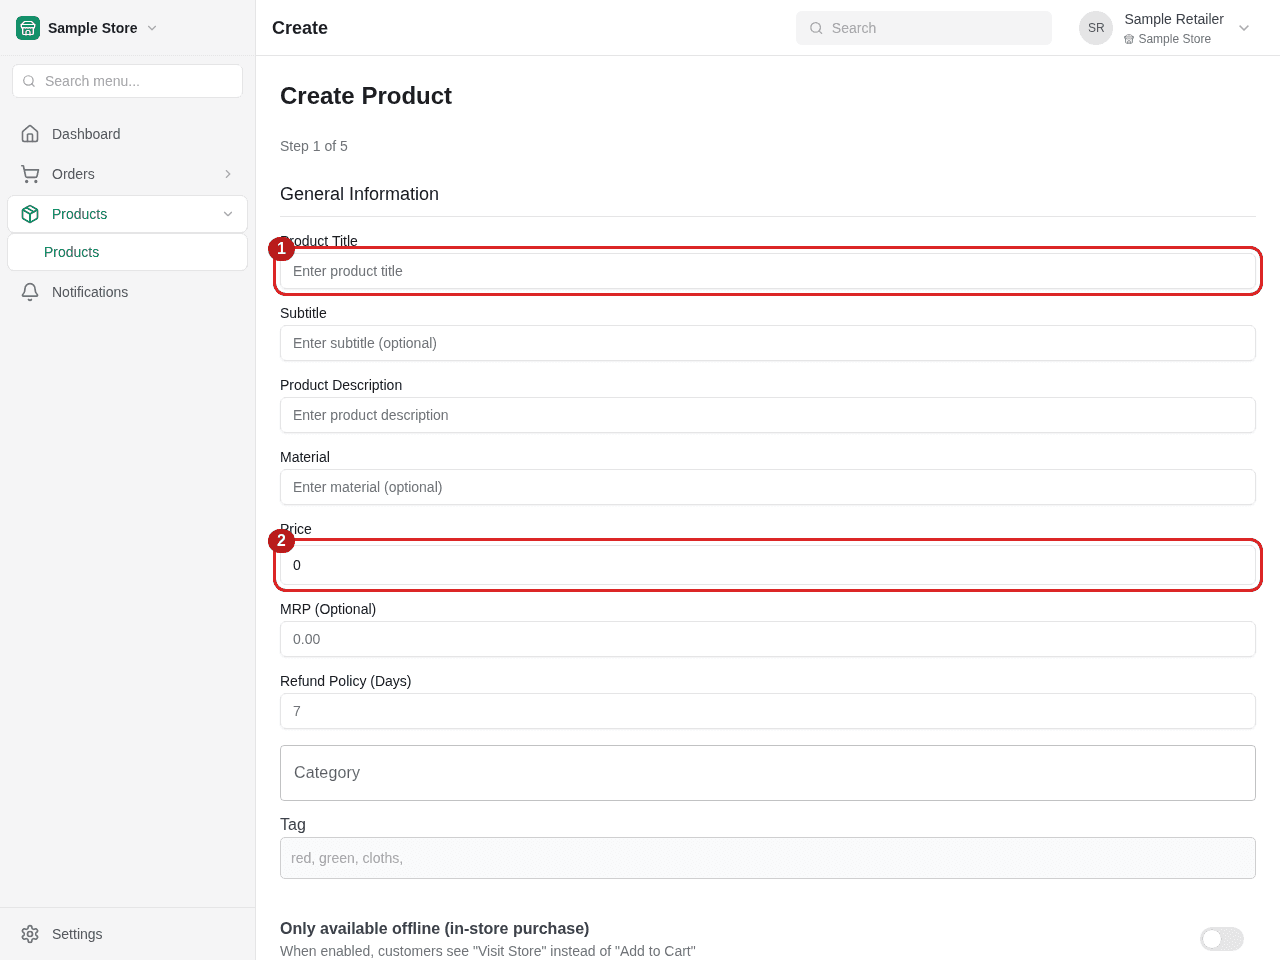Expand the Orders submenu chevron
The image size is (1280, 960).
(x=228, y=174)
